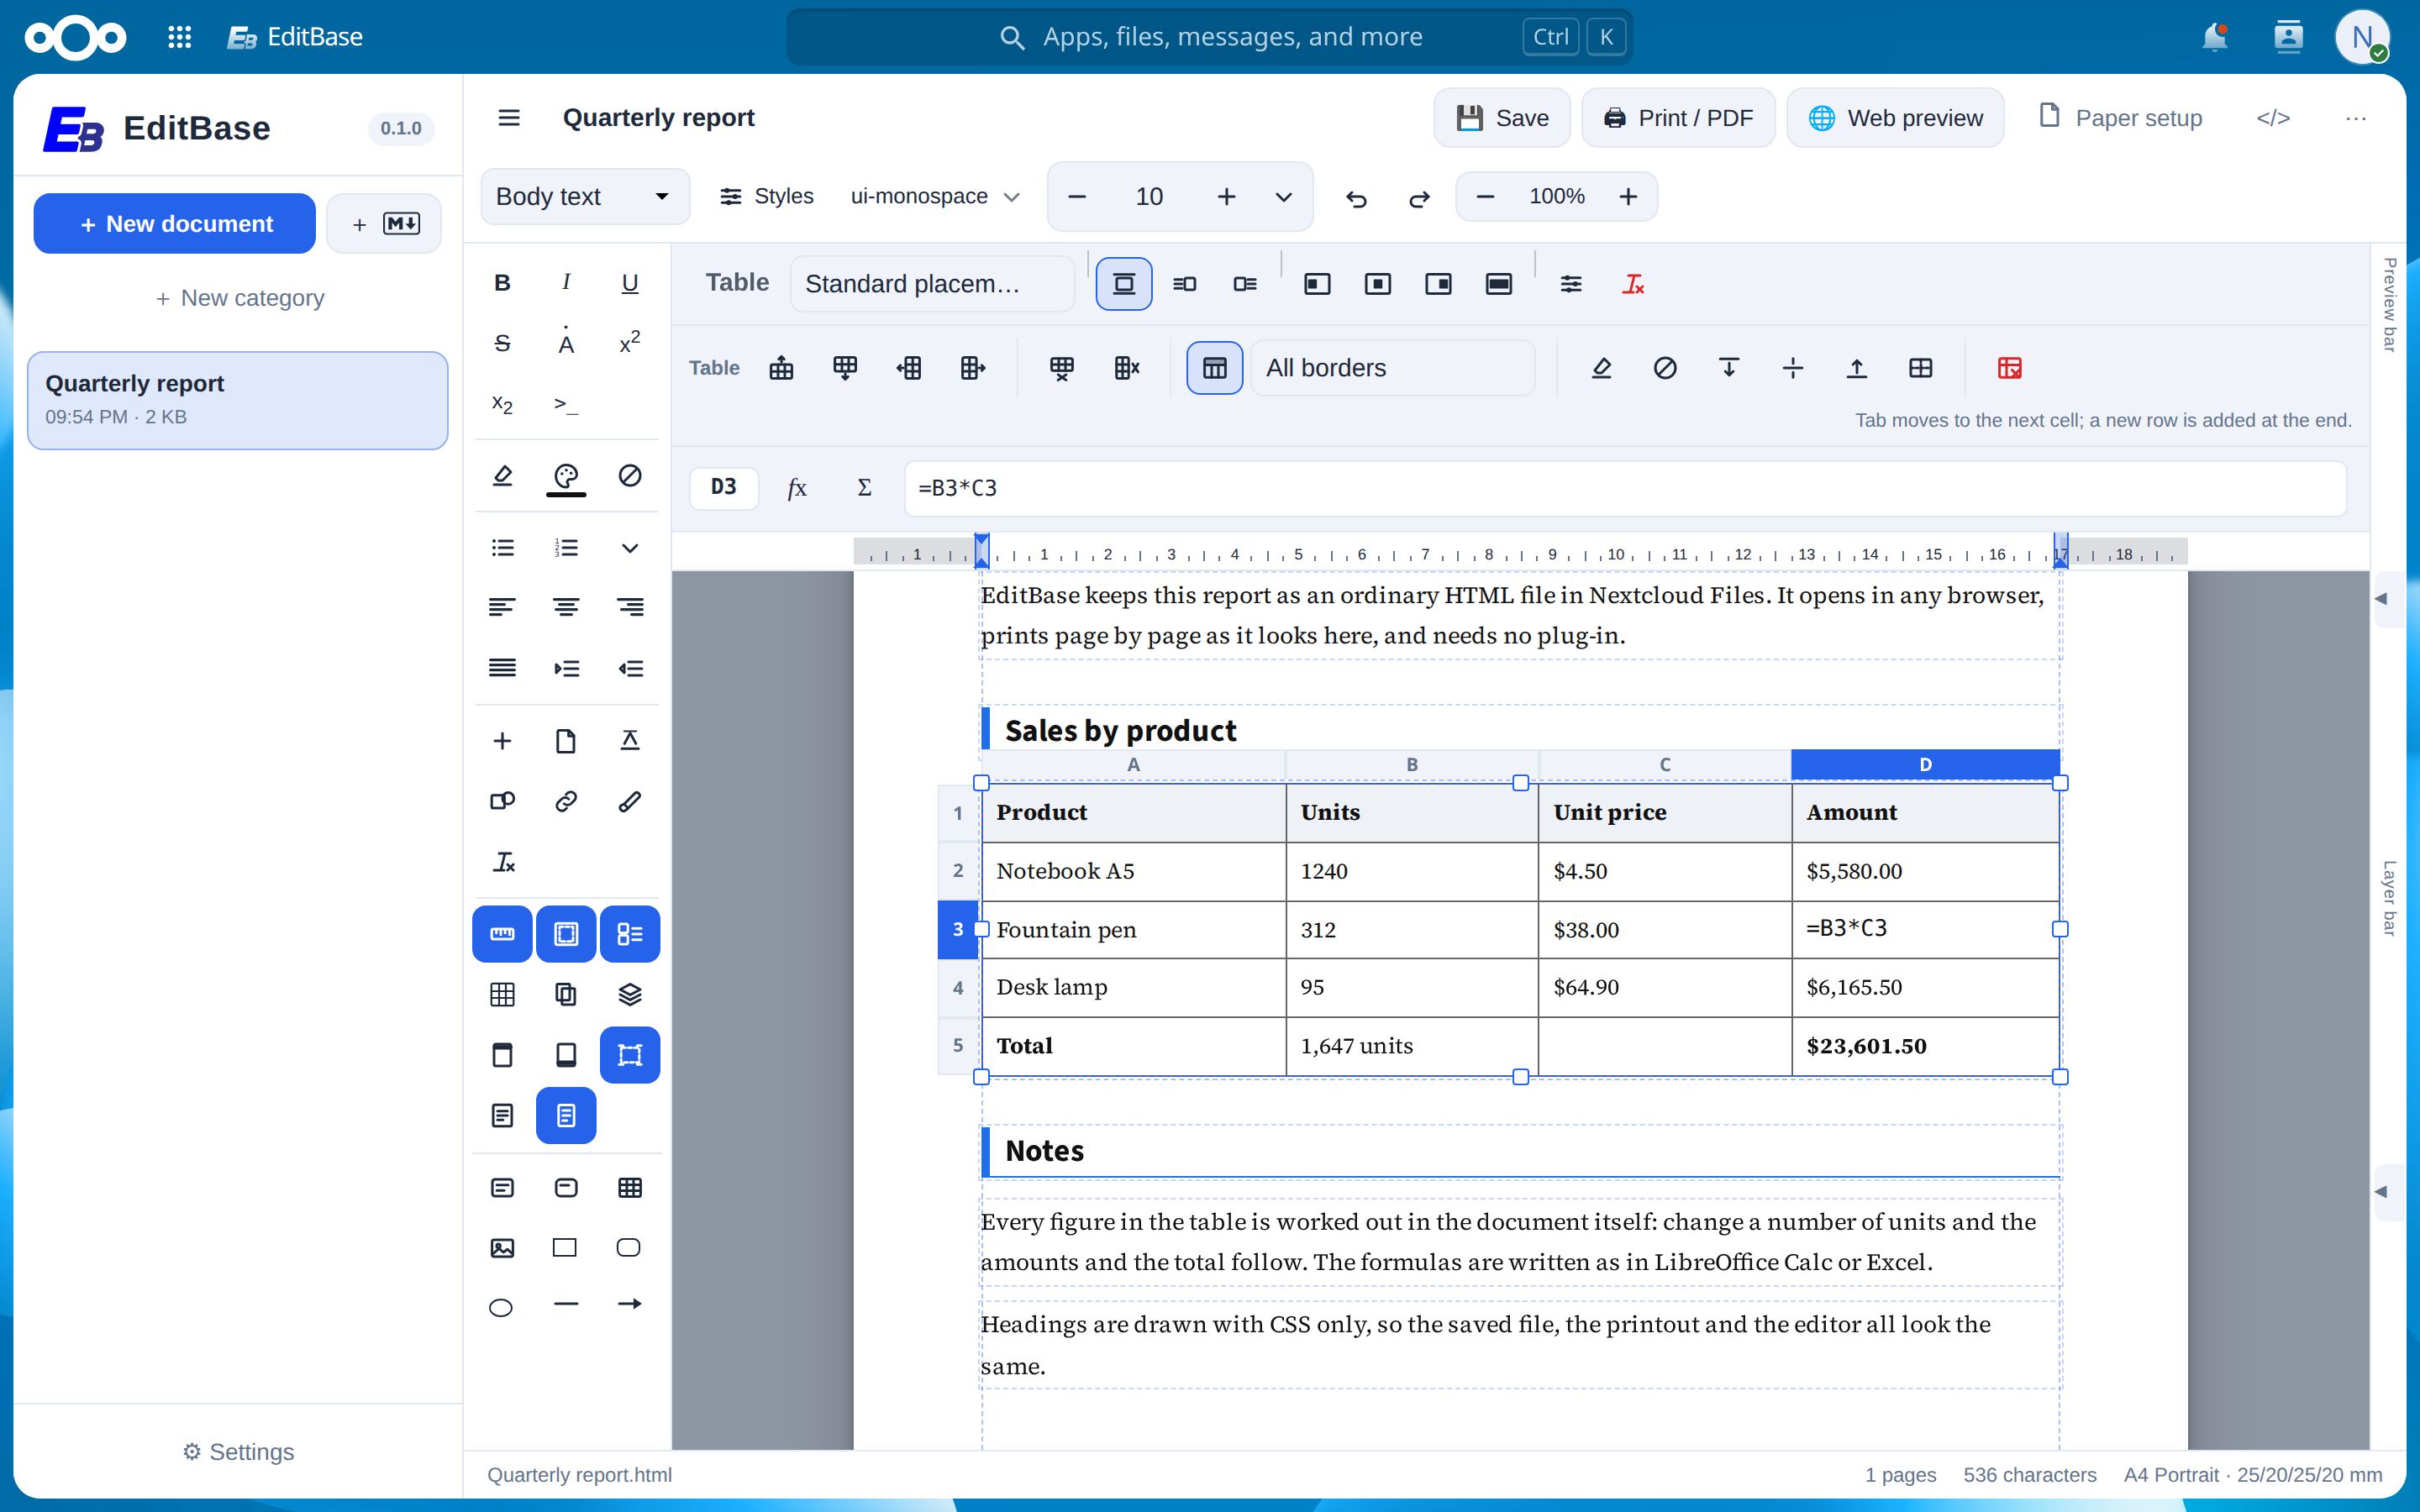The image size is (2420, 1512).
Task: Open the Standard placement dropdown
Action: (x=932, y=284)
